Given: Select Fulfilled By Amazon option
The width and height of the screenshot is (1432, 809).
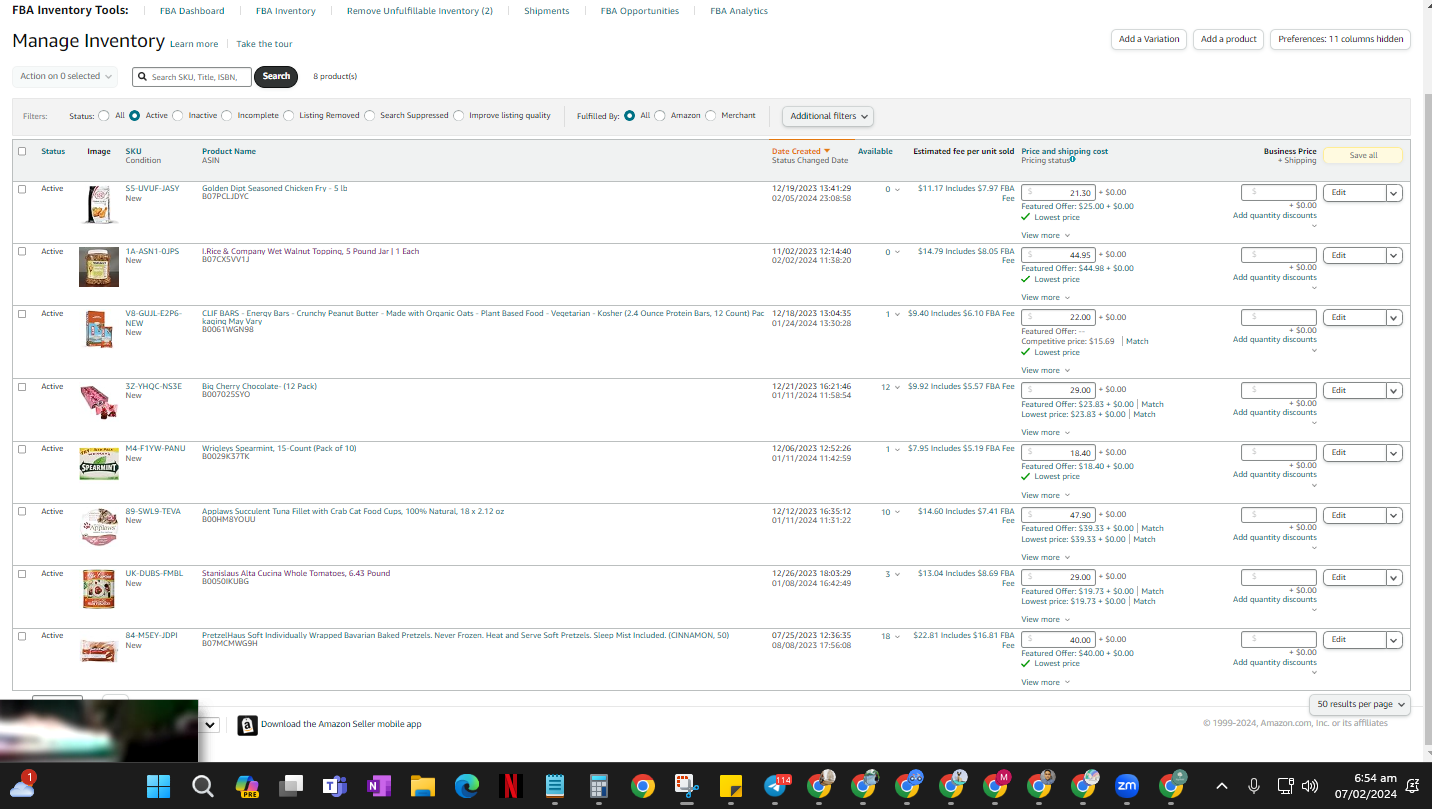Looking at the screenshot, I should tap(660, 116).
